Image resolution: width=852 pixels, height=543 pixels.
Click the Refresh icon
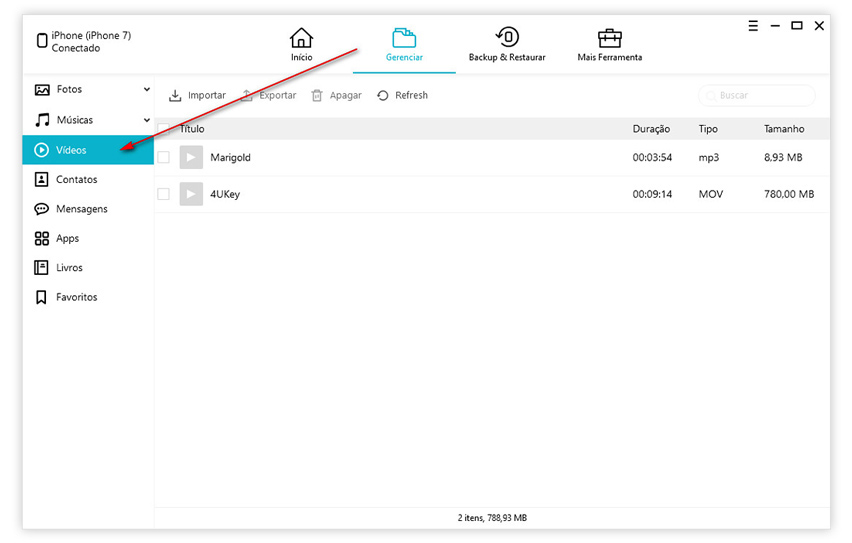(x=383, y=96)
